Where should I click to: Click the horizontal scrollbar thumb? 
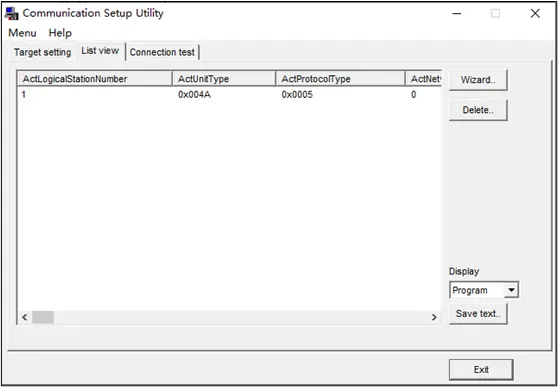coord(43,317)
